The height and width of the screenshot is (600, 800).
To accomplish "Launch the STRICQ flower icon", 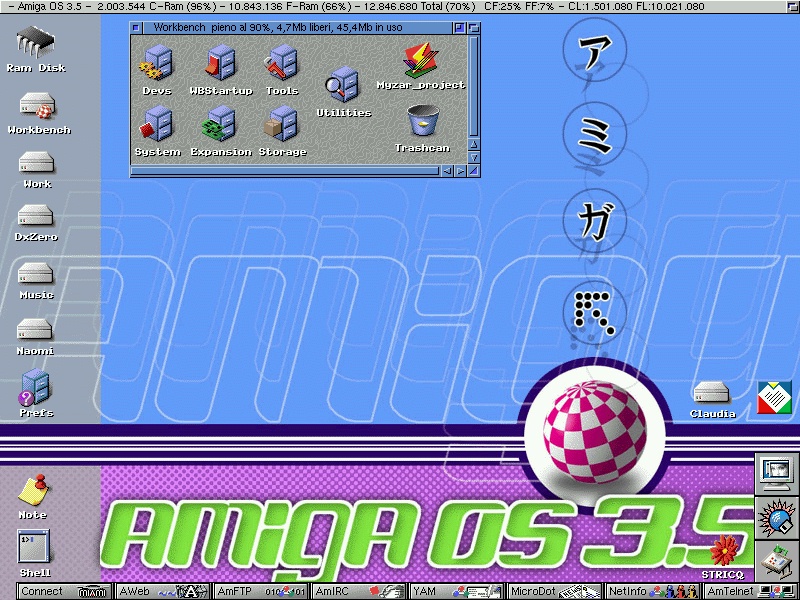I will click(723, 556).
